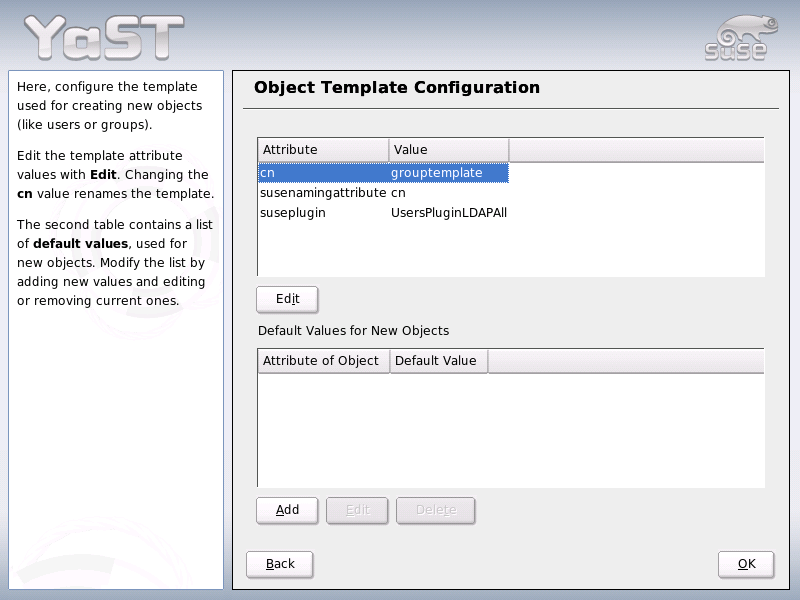800x600 pixels.
Task: Sort by the Value column header
Action: pos(449,150)
